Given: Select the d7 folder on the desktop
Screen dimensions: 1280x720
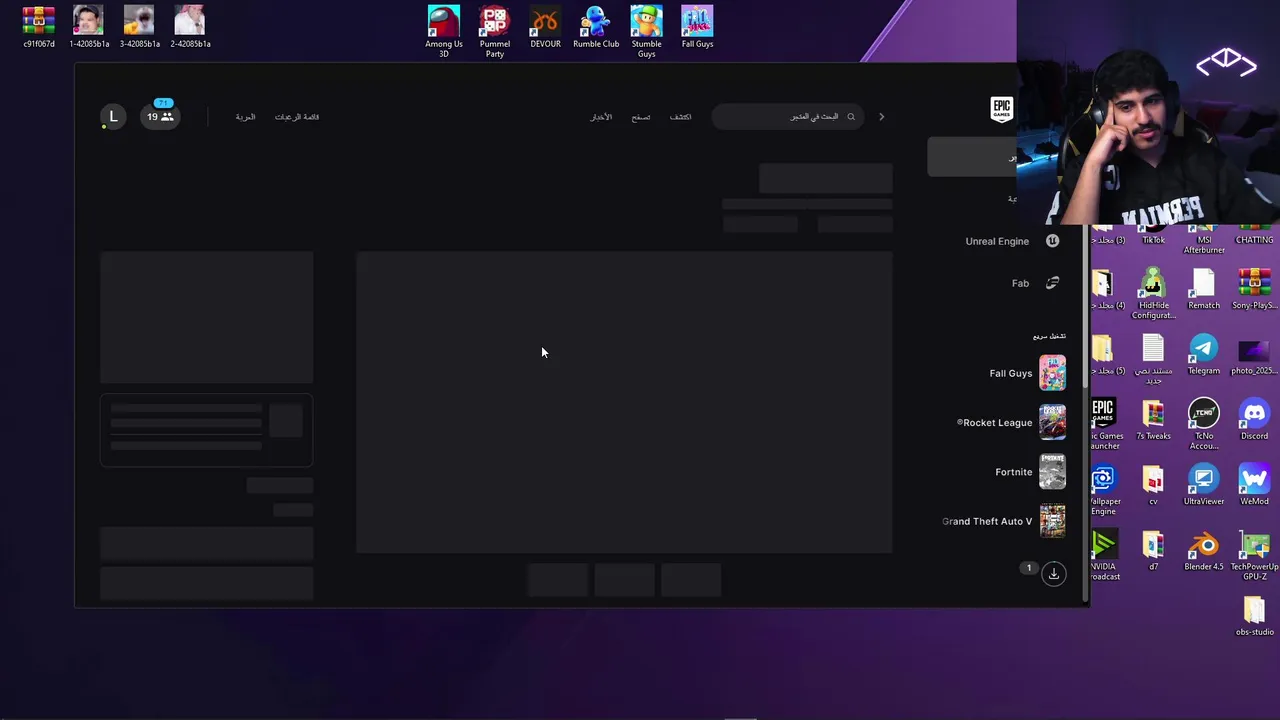Looking at the screenshot, I should pos(1153,550).
